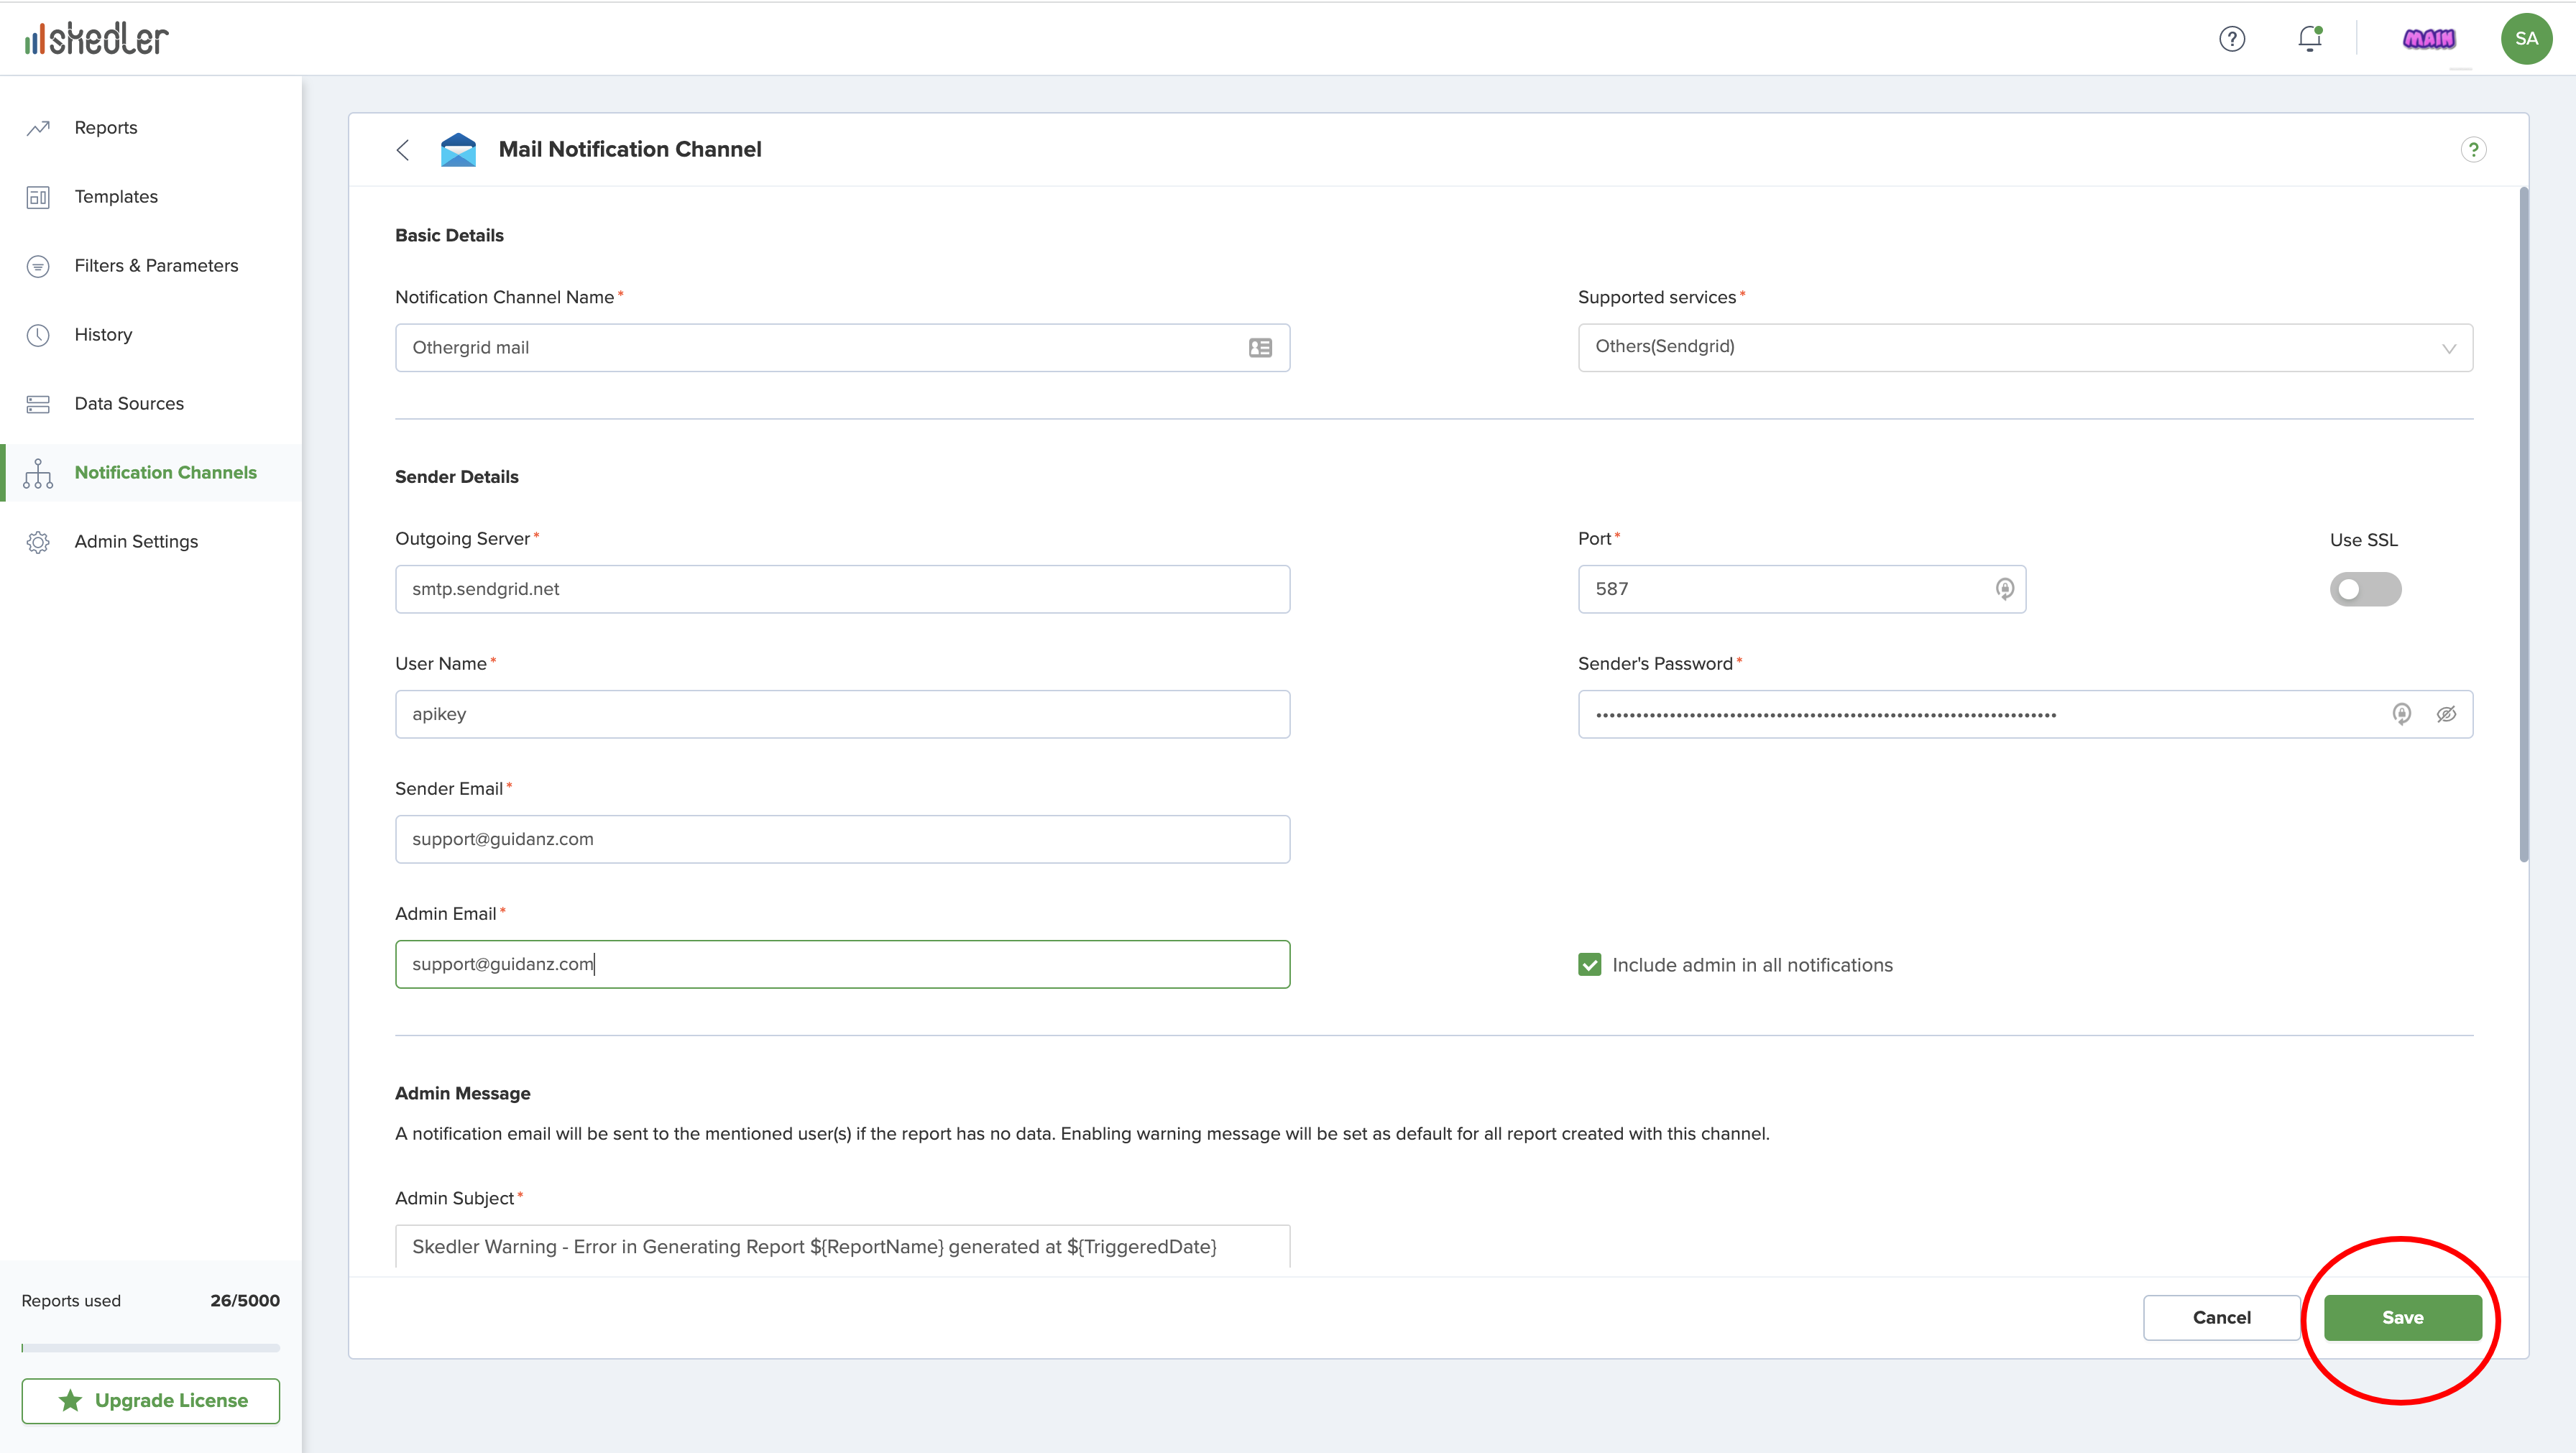The height and width of the screenshot is (1453, 2576).
Task: Show the sender's password with eye icon
Action: (2445, 714)
